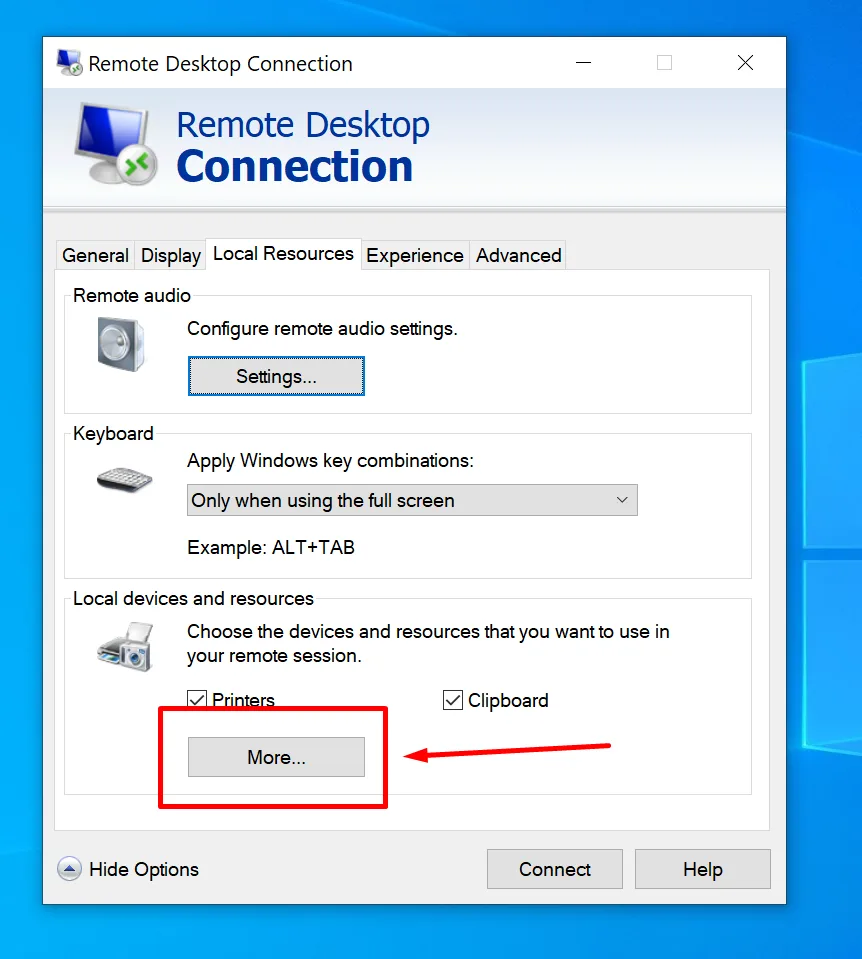This screenshot has width=862, height=959.
Task: Click the remote audio speaker icon
Action: click(x=121, y=344)
